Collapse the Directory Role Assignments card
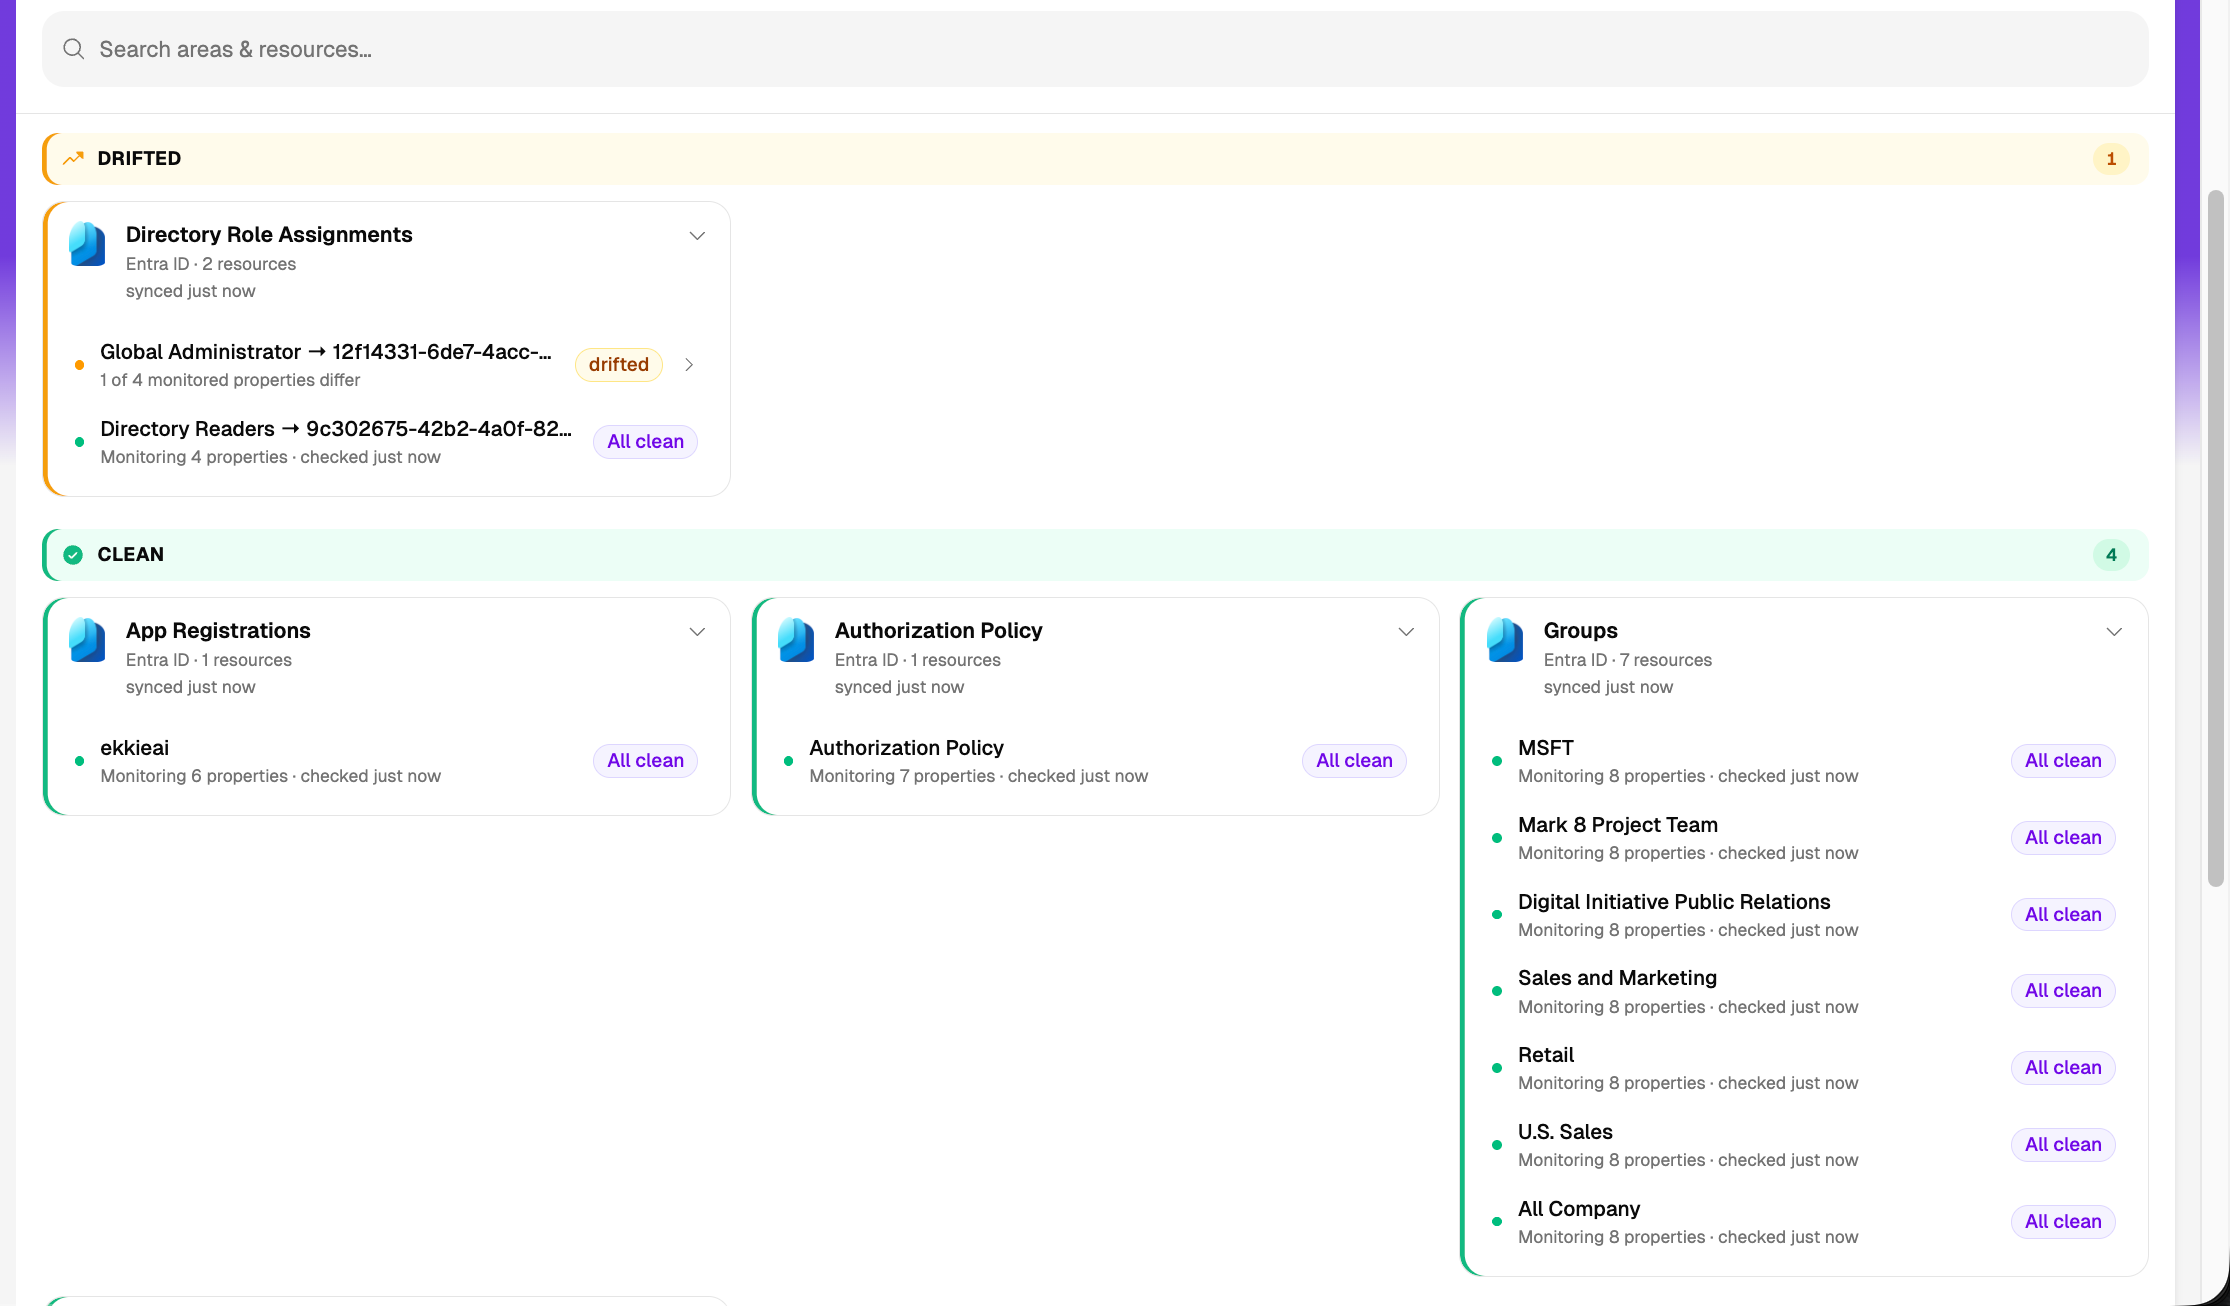The width and height of the screenshot is (2230, 1306). point(697,236)
